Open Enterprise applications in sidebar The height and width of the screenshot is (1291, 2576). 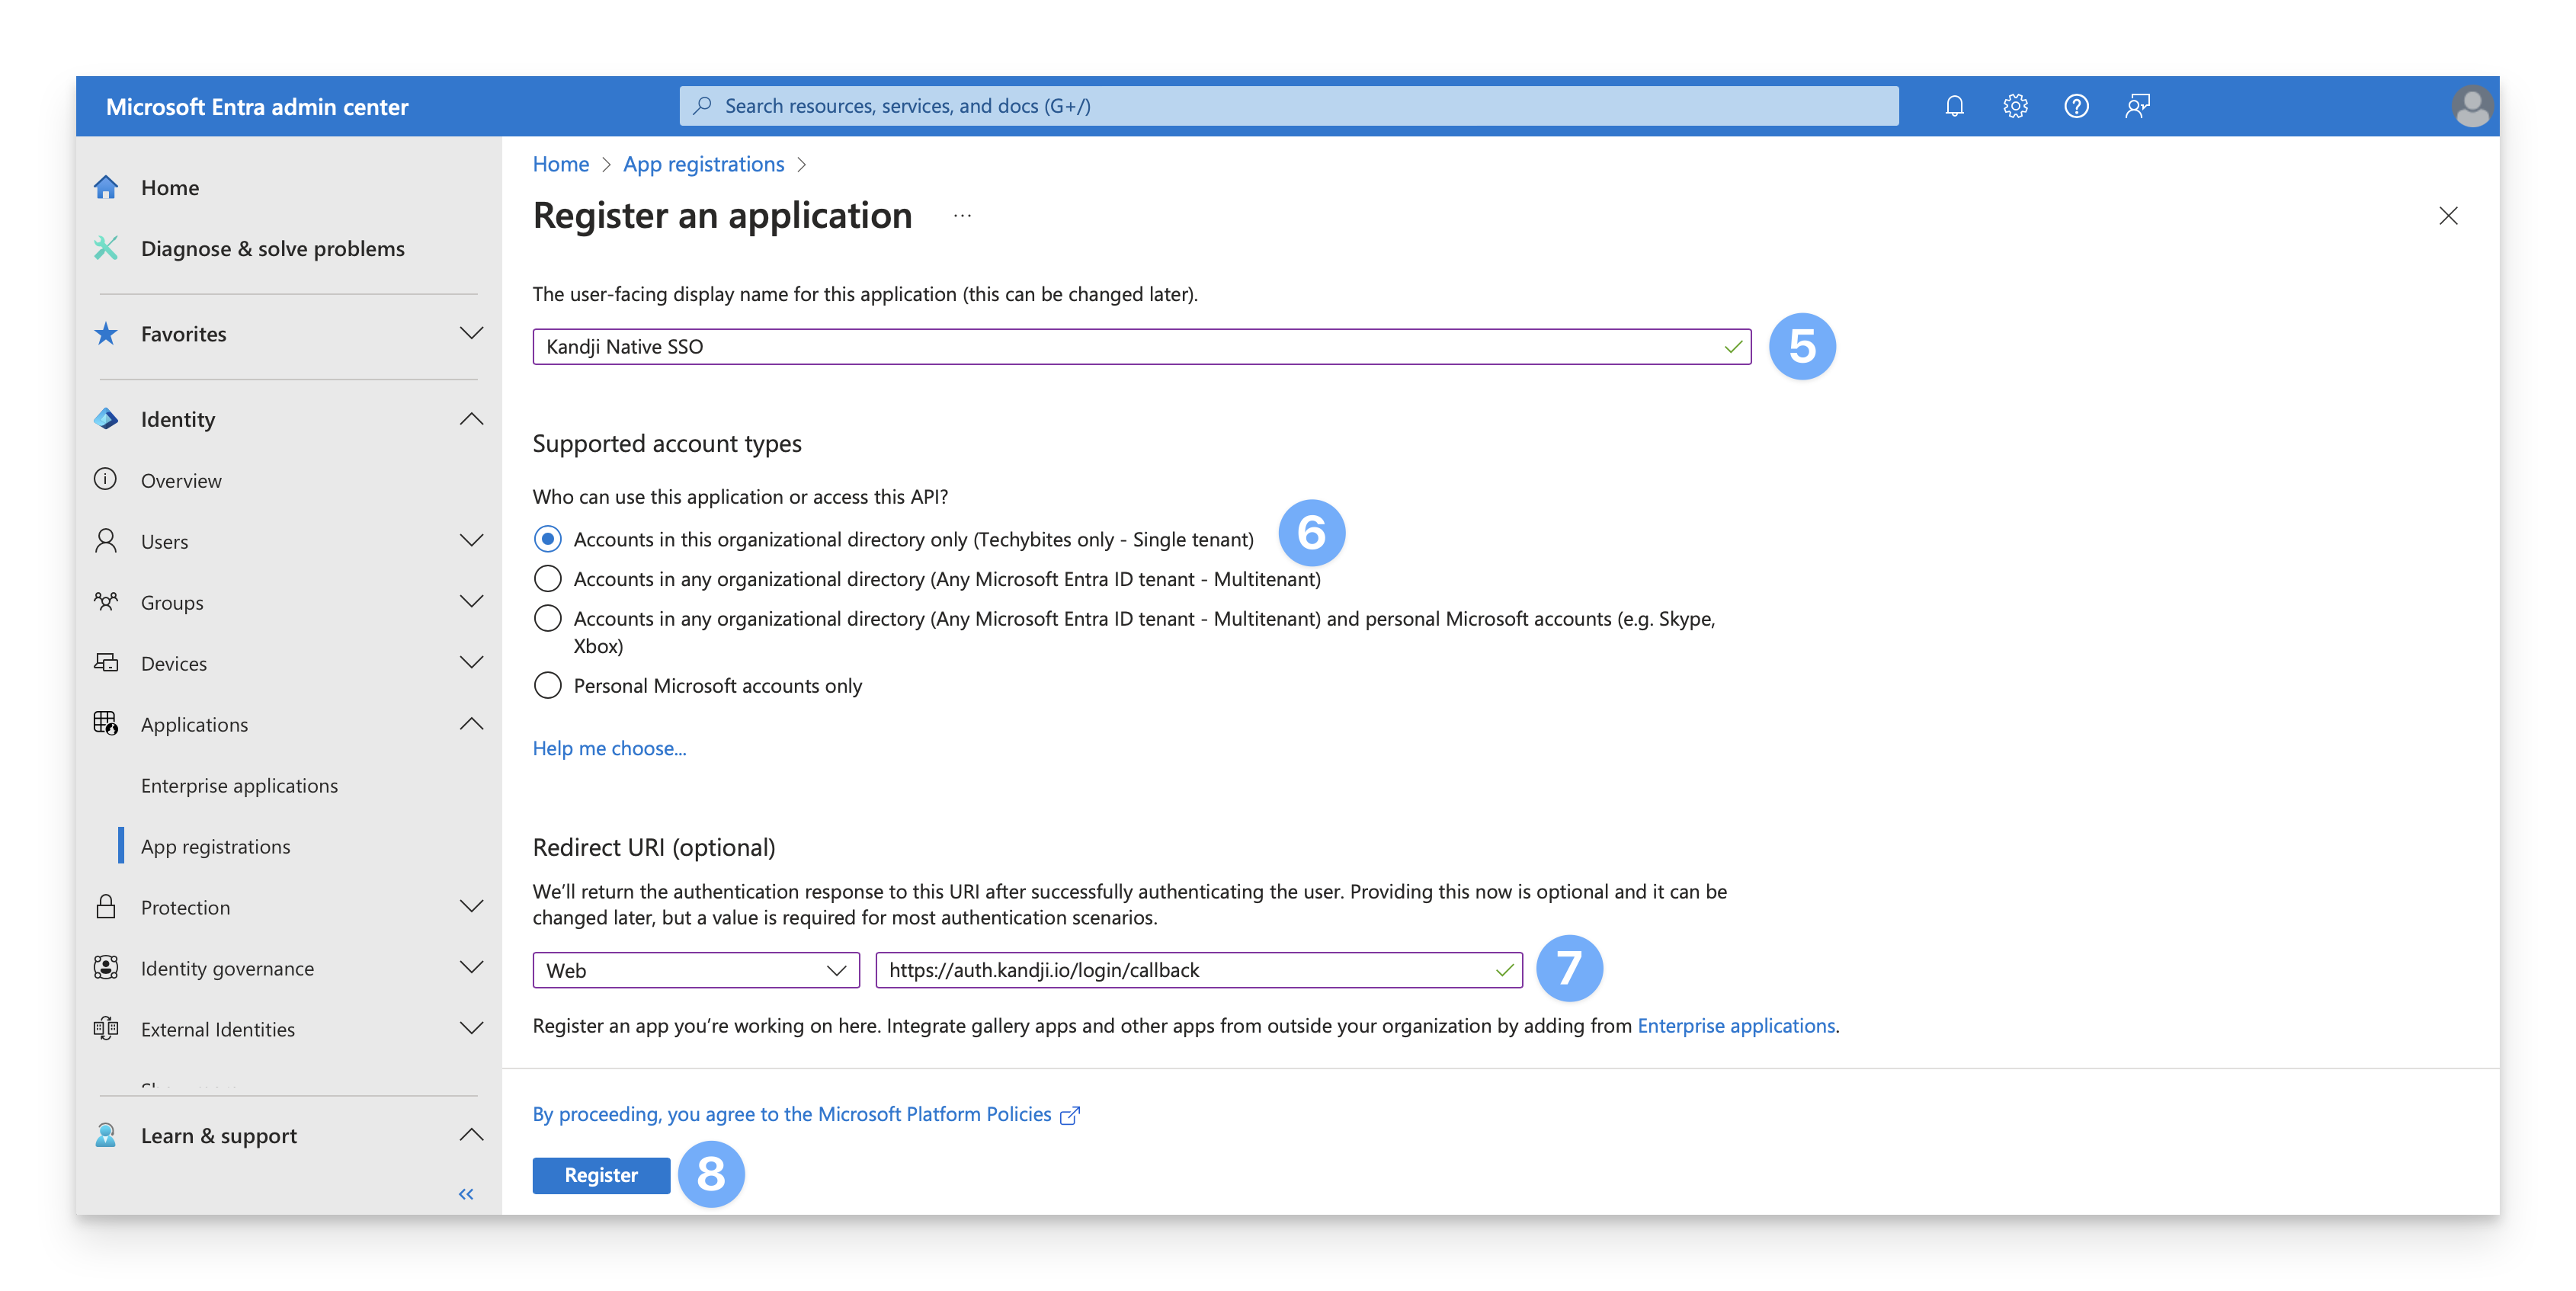point(239,785)
